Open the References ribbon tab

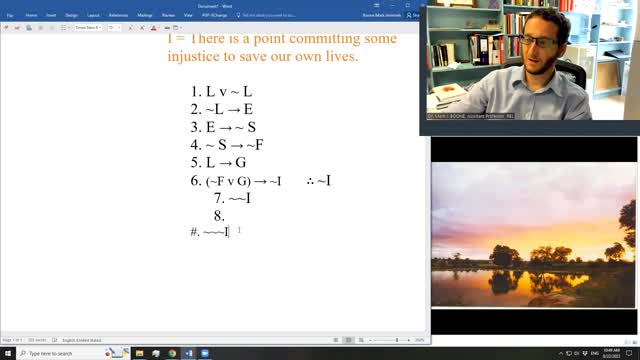point(118,15)
